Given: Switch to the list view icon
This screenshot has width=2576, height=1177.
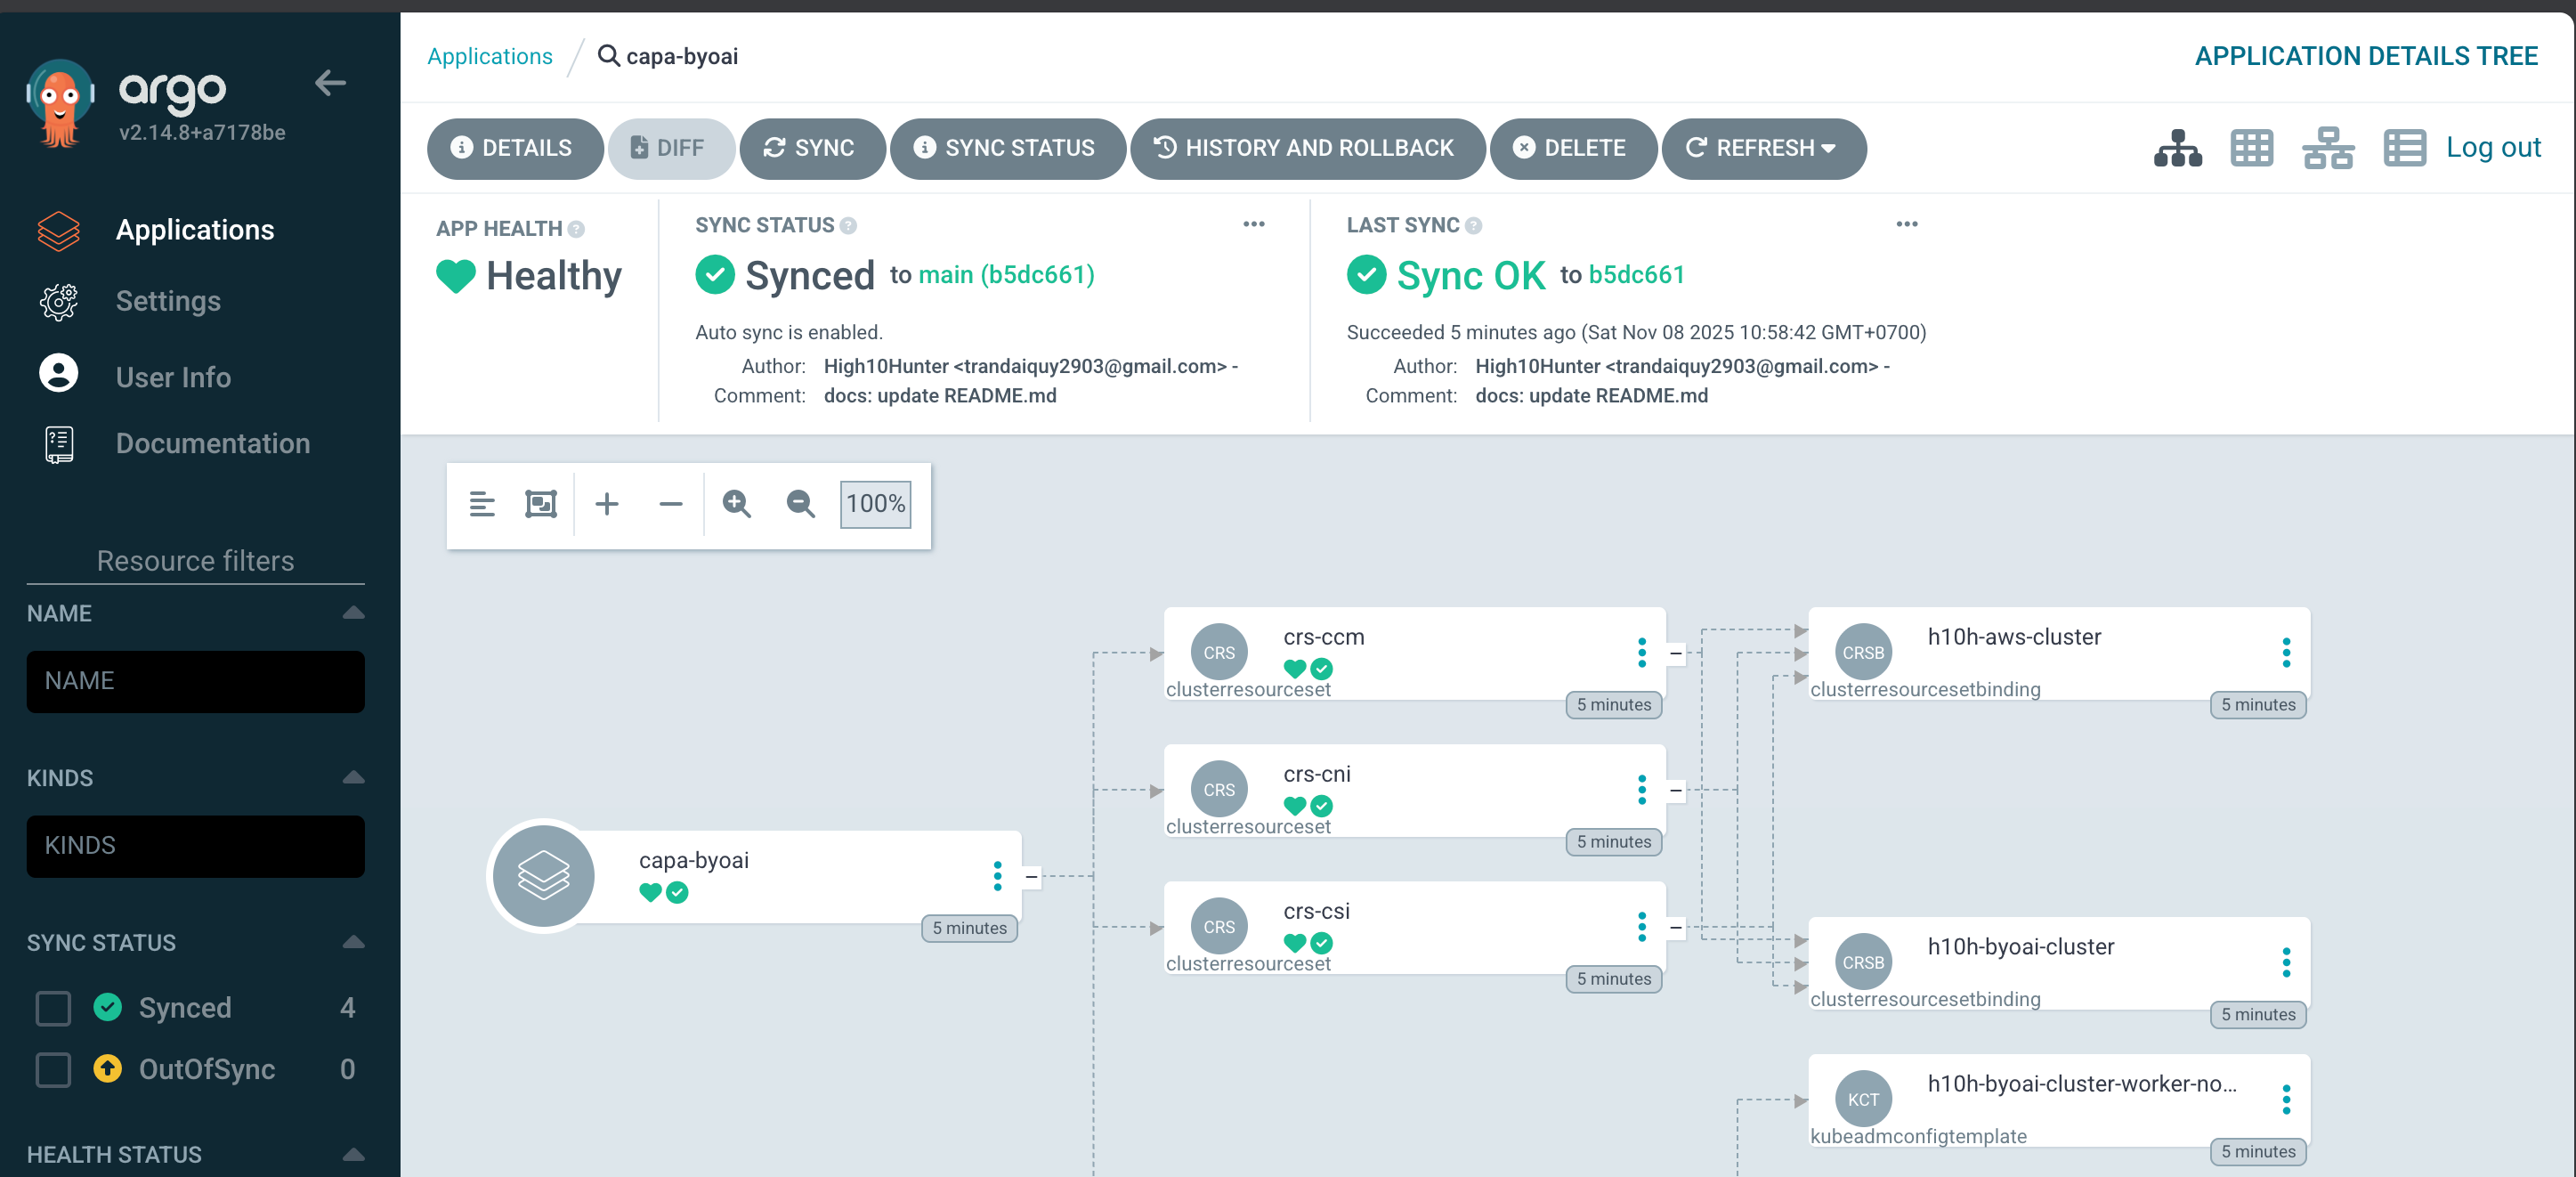Looking at the screenshot, I should pos(2403,148).
